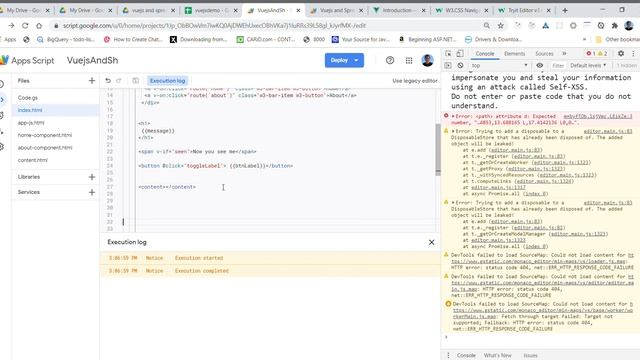Screen dimensions: 640x360
Task: Open the What's New drawer tab
Action: coord(498,356)
